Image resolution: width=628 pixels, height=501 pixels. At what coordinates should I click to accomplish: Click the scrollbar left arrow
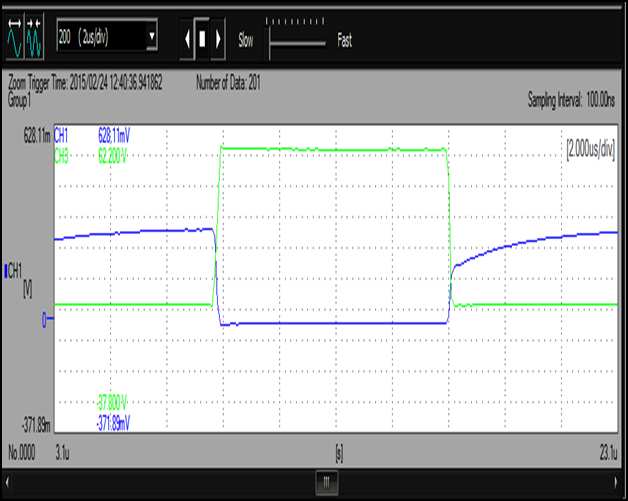coord(7,482)
